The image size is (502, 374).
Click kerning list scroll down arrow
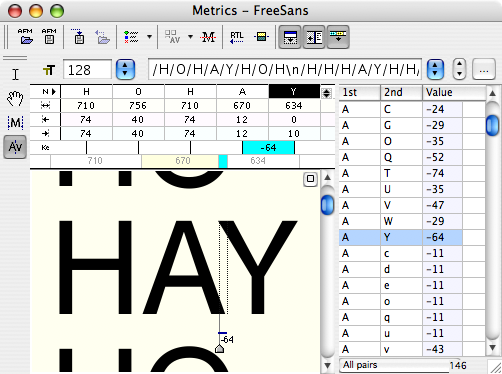tap(492, 348)
